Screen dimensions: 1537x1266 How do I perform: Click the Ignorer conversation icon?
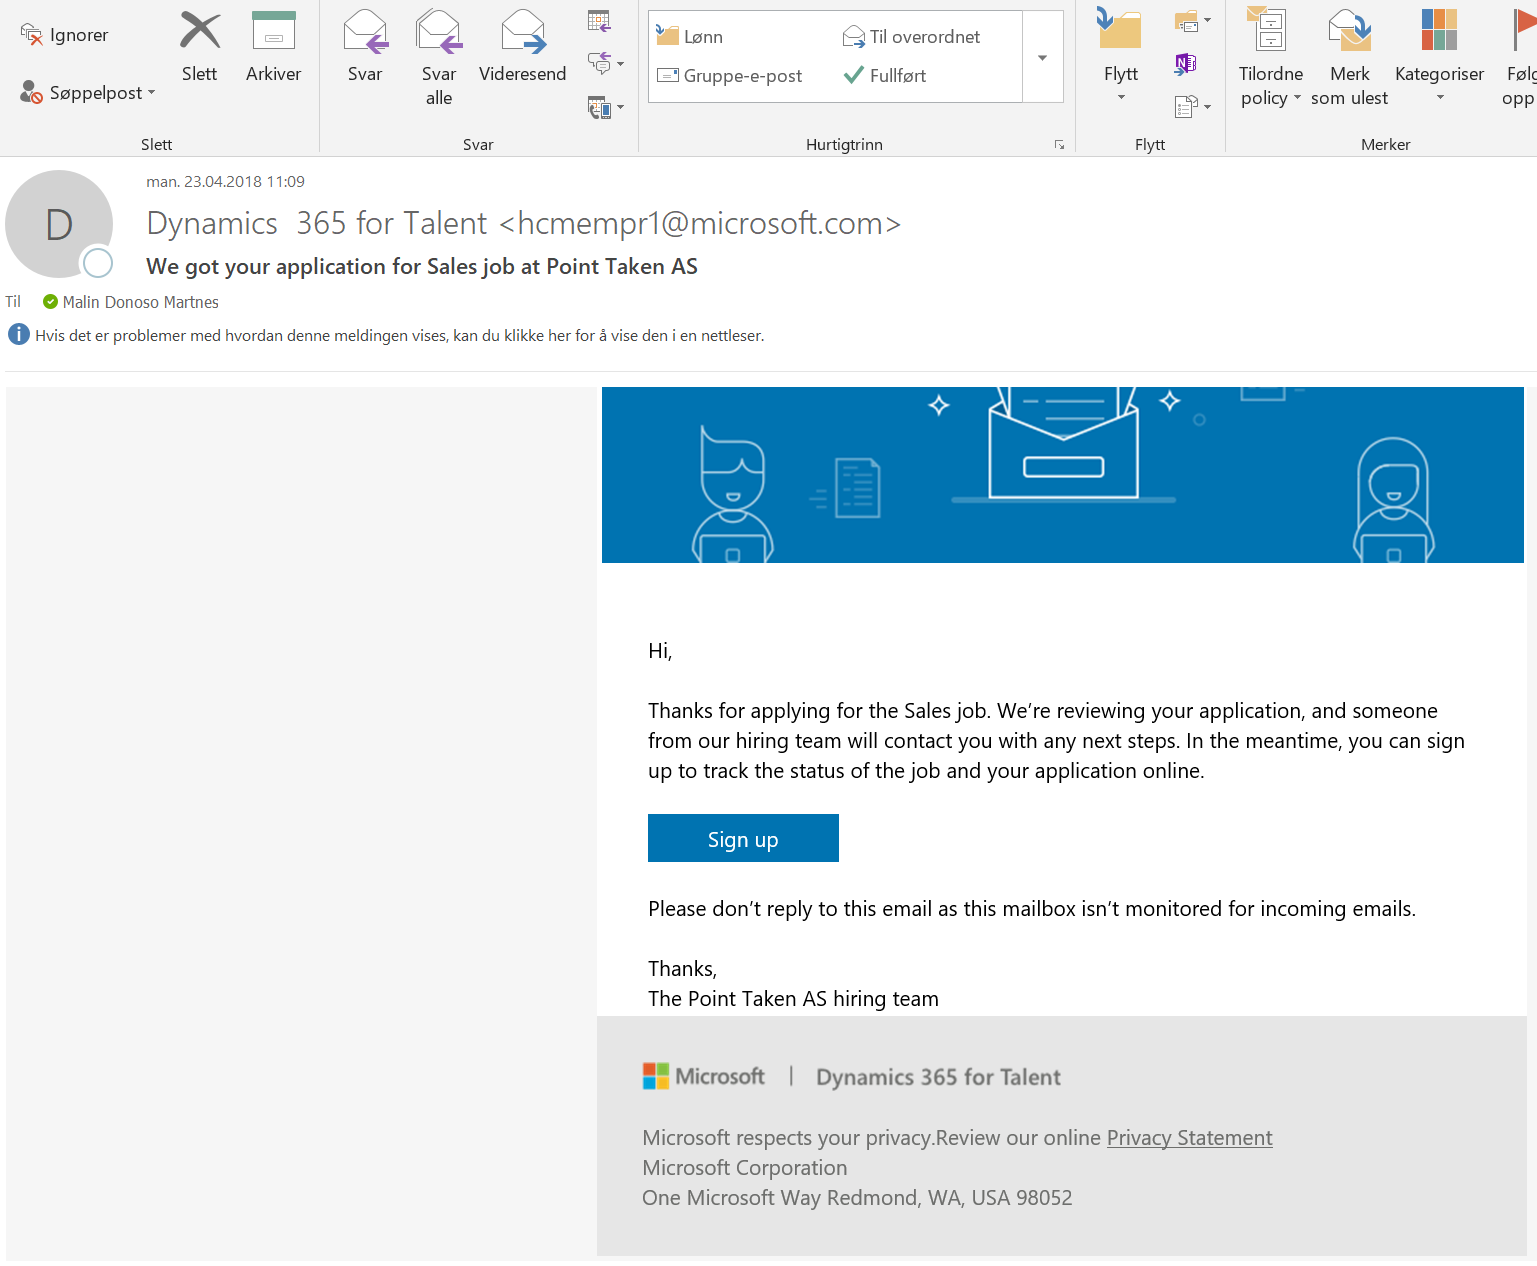point(32,35)
